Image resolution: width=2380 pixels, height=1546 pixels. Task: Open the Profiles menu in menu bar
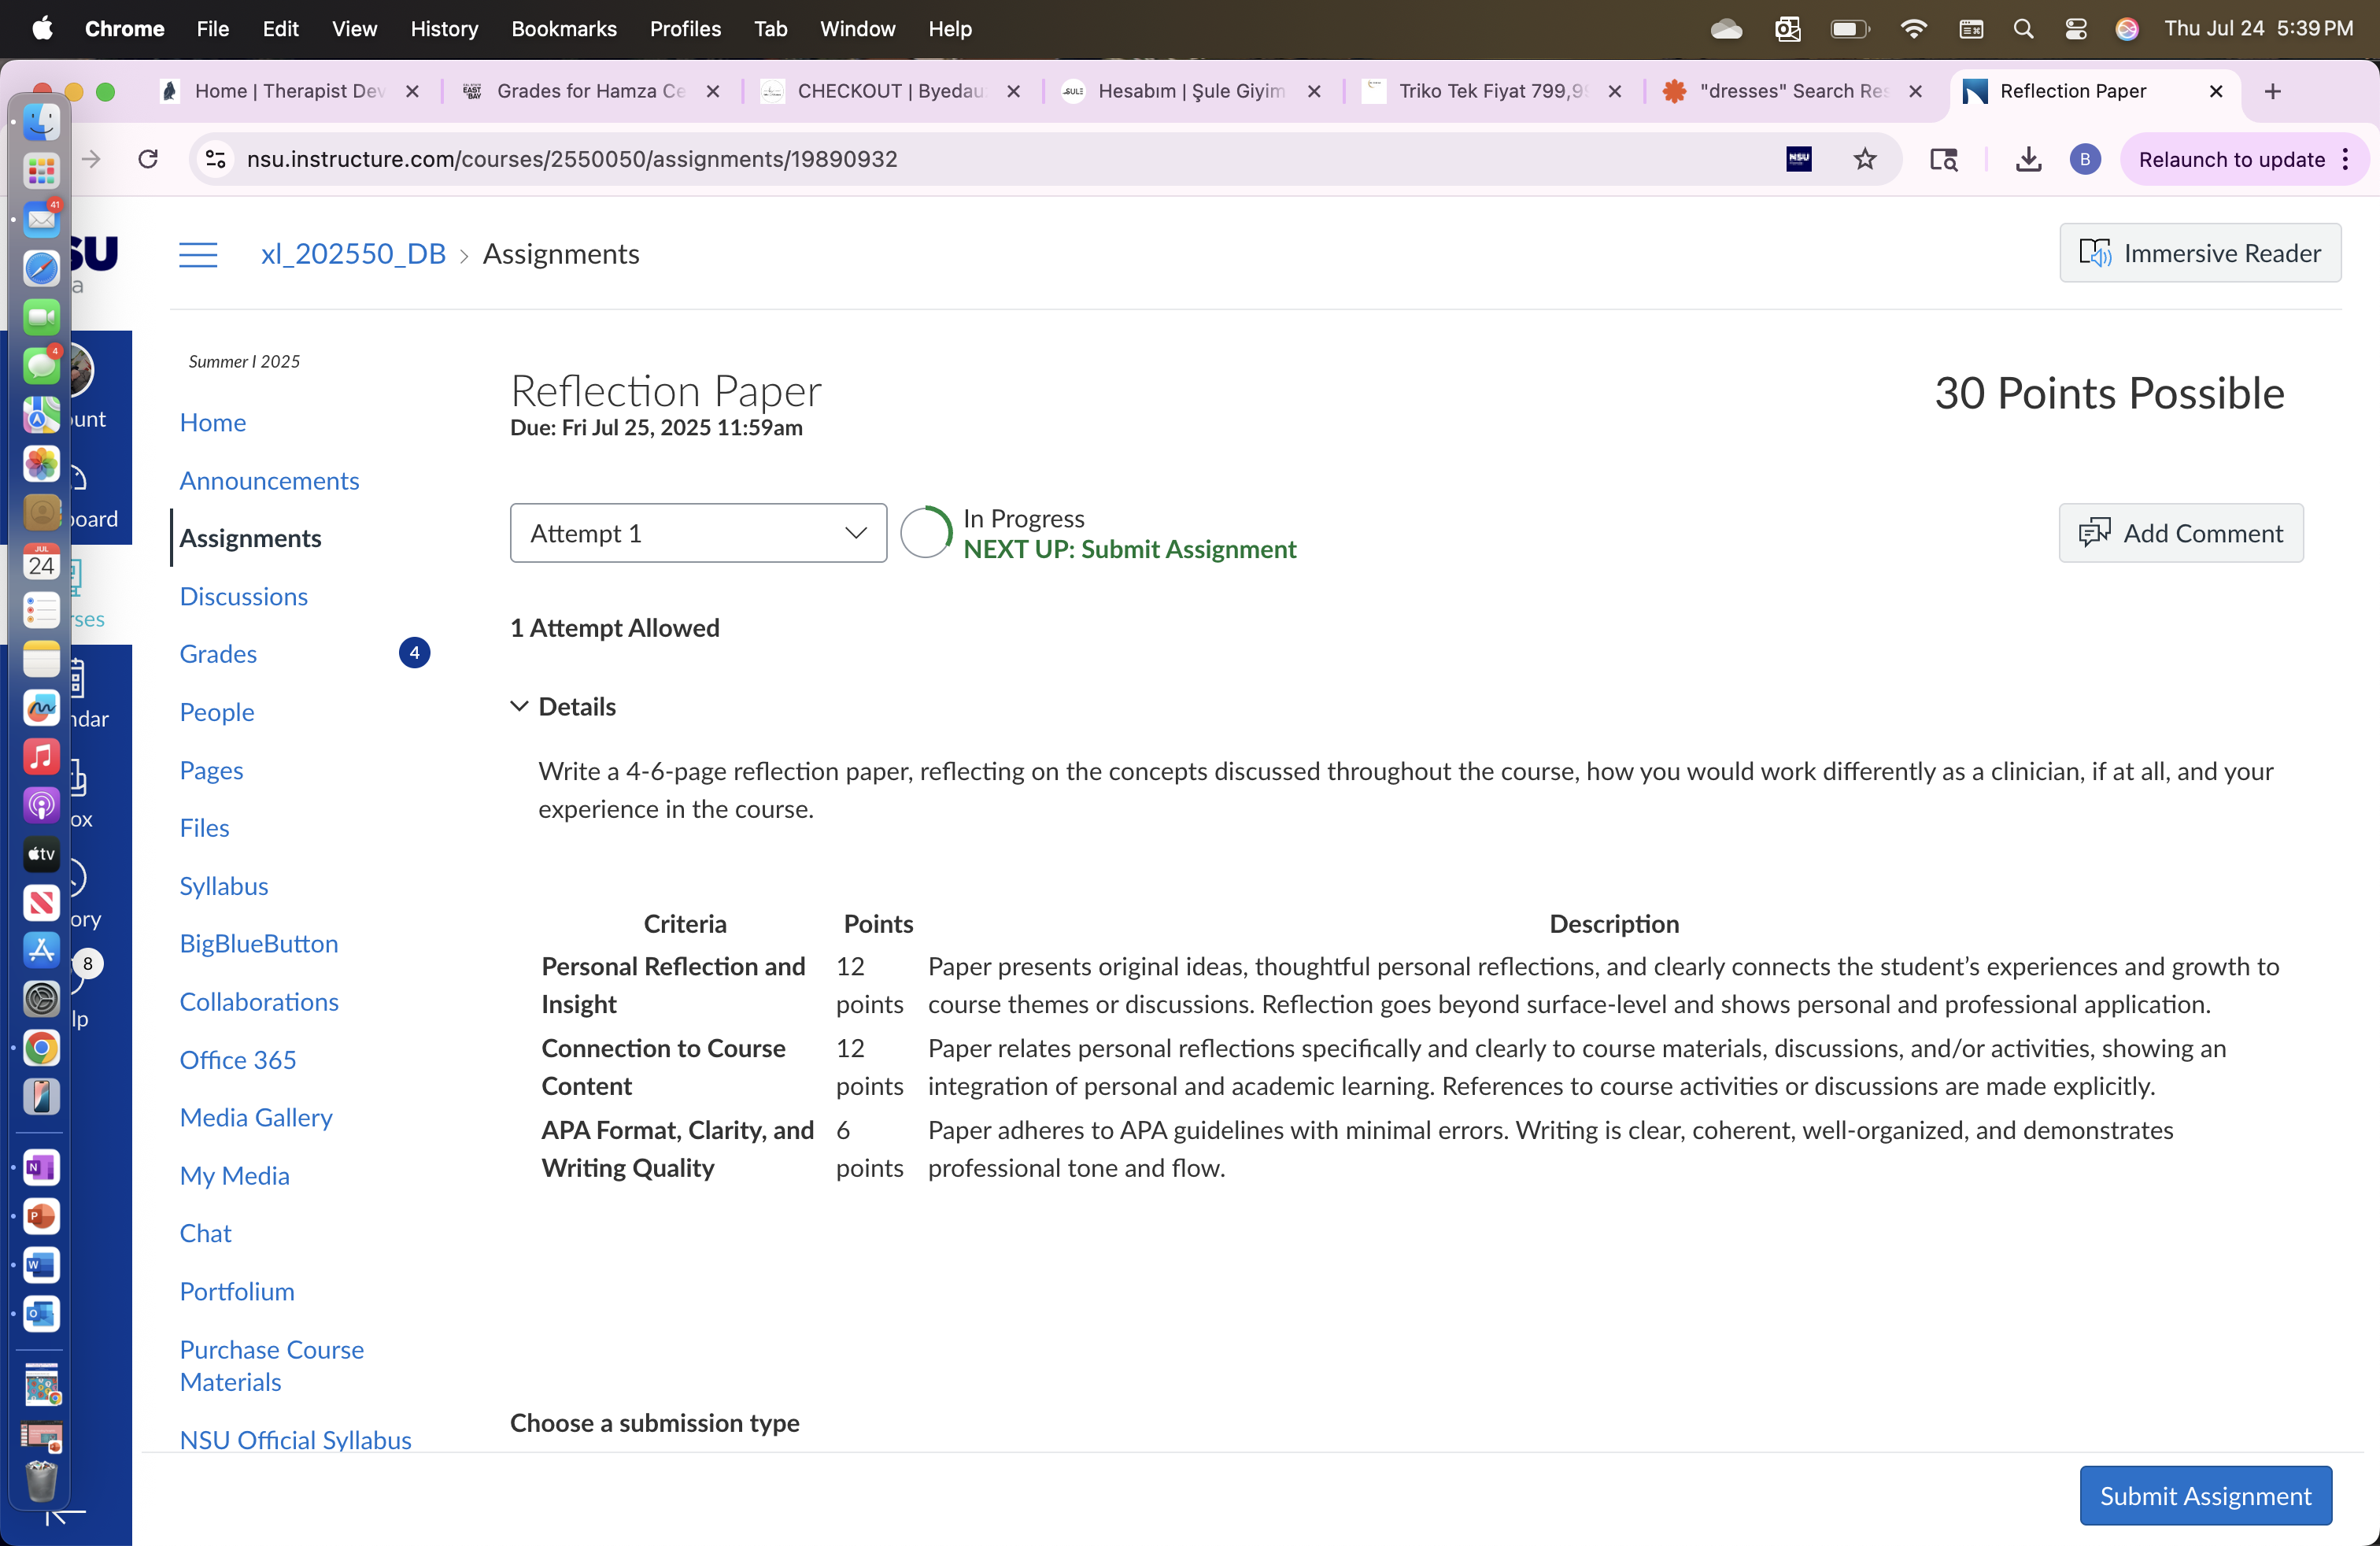pyautogui.click(x=685, y=29)
